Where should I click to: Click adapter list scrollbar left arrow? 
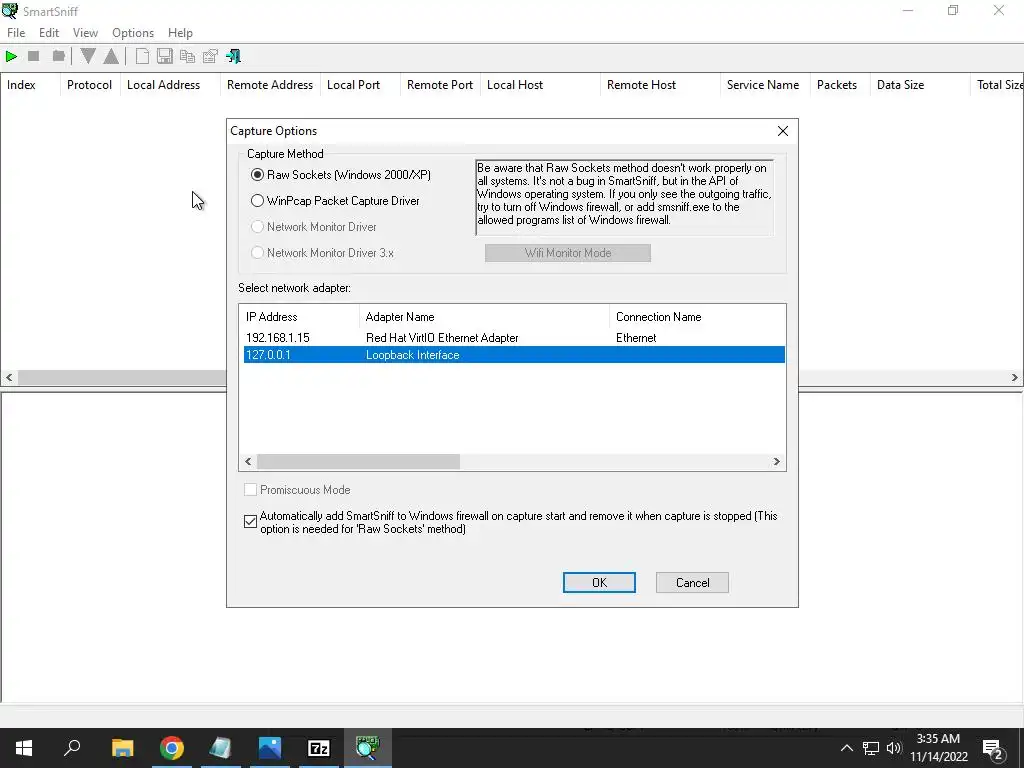[248, 462]
